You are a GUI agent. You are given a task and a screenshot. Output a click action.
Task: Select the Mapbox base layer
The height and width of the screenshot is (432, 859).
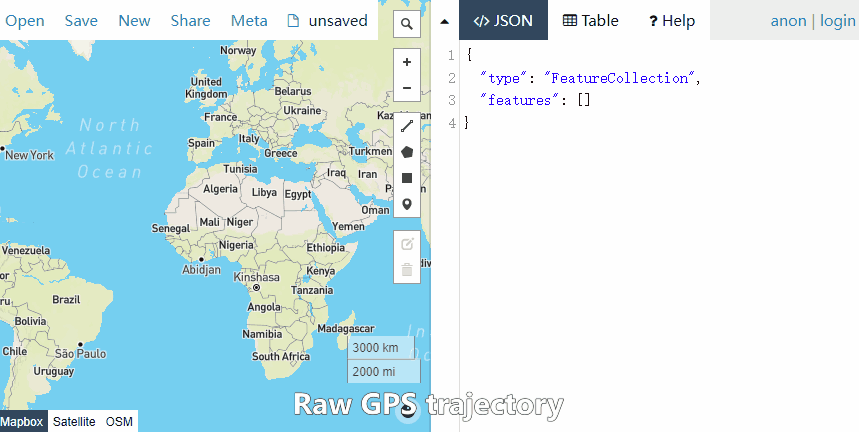click(x=21, y=422)
